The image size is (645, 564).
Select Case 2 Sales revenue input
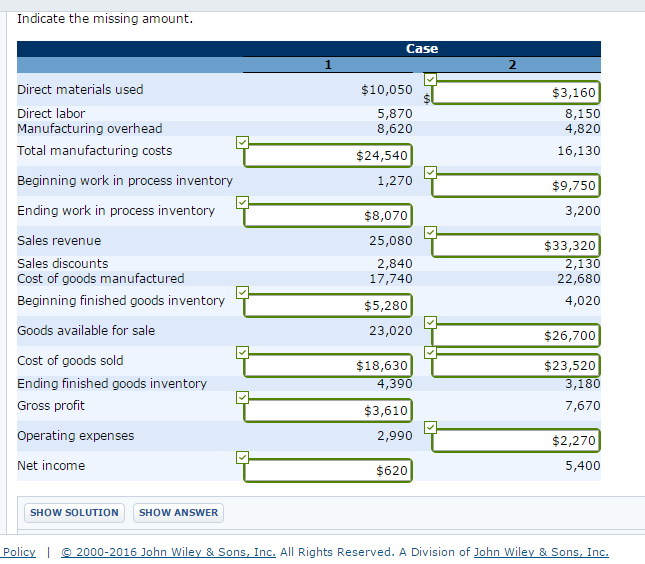(x=516, y=245)
